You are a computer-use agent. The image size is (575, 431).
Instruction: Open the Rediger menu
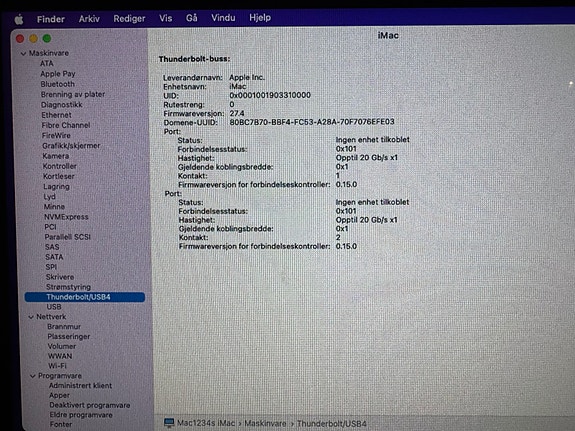[x=129, y=18]
